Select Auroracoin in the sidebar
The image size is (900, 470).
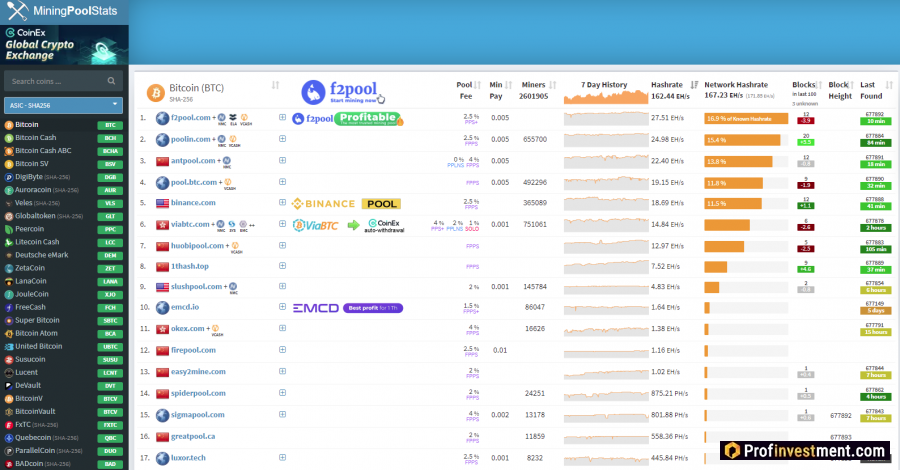tap(33, 190)
